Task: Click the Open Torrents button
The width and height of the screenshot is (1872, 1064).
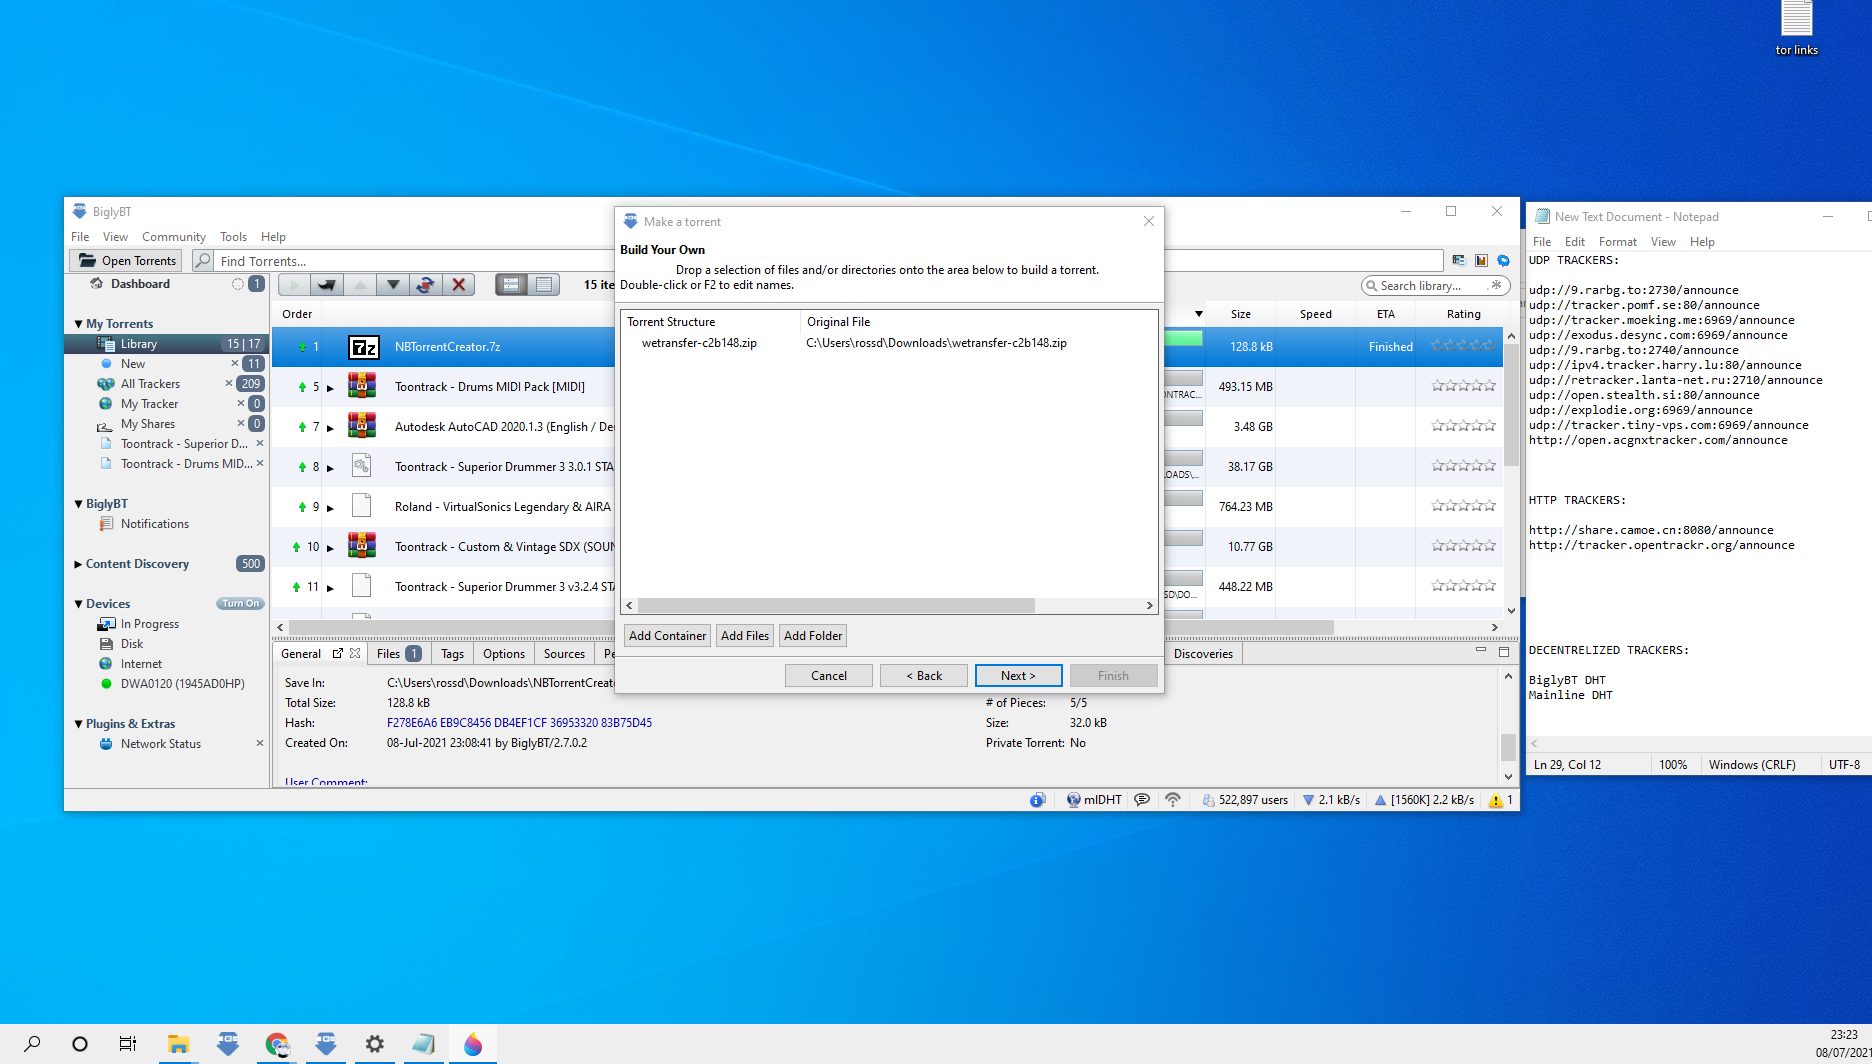Action: (x=127, y=261)
